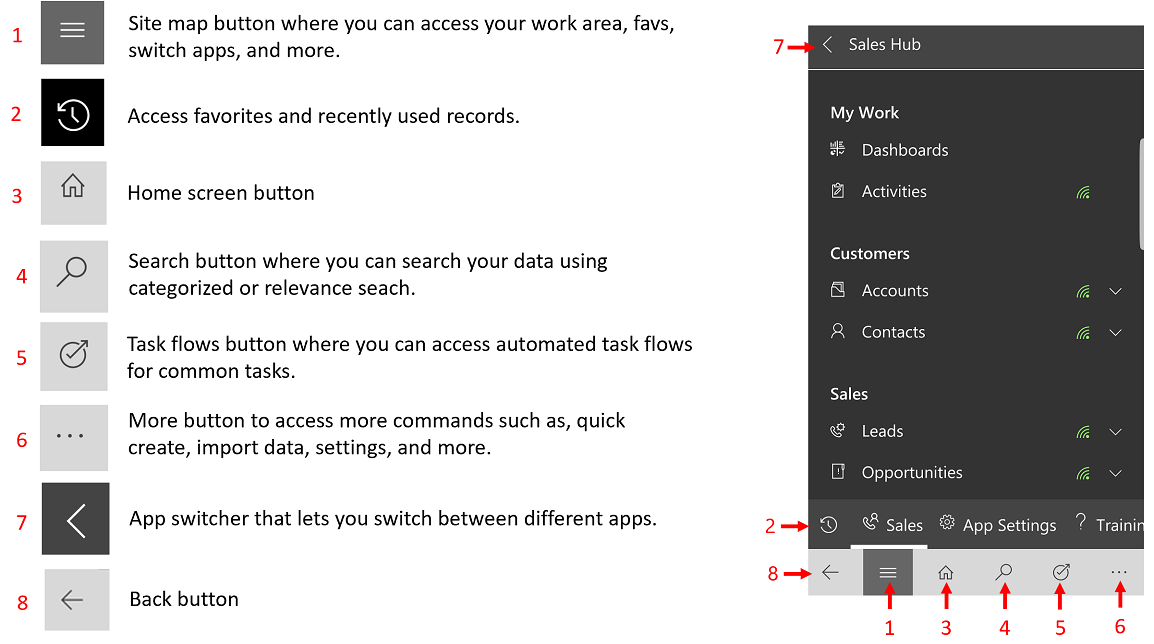
Task: Click the Leads phone icon
Action: (x=838, y=431)
